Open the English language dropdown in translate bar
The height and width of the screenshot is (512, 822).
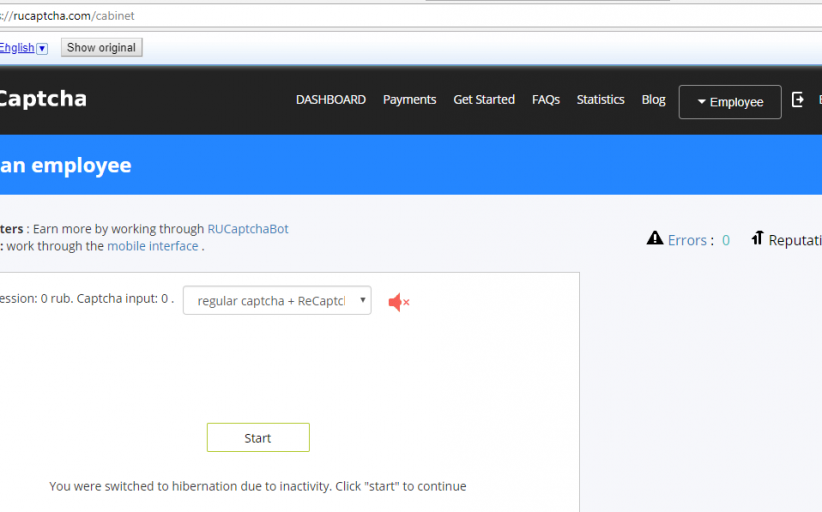(x=22, y=48)
